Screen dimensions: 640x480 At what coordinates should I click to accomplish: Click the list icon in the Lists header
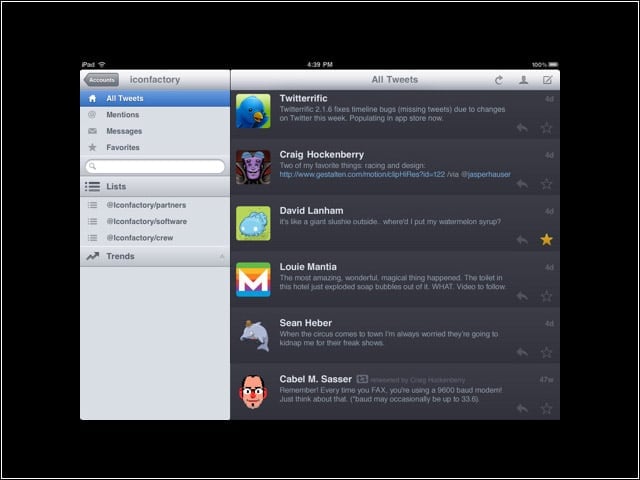[x=92, y=187]
